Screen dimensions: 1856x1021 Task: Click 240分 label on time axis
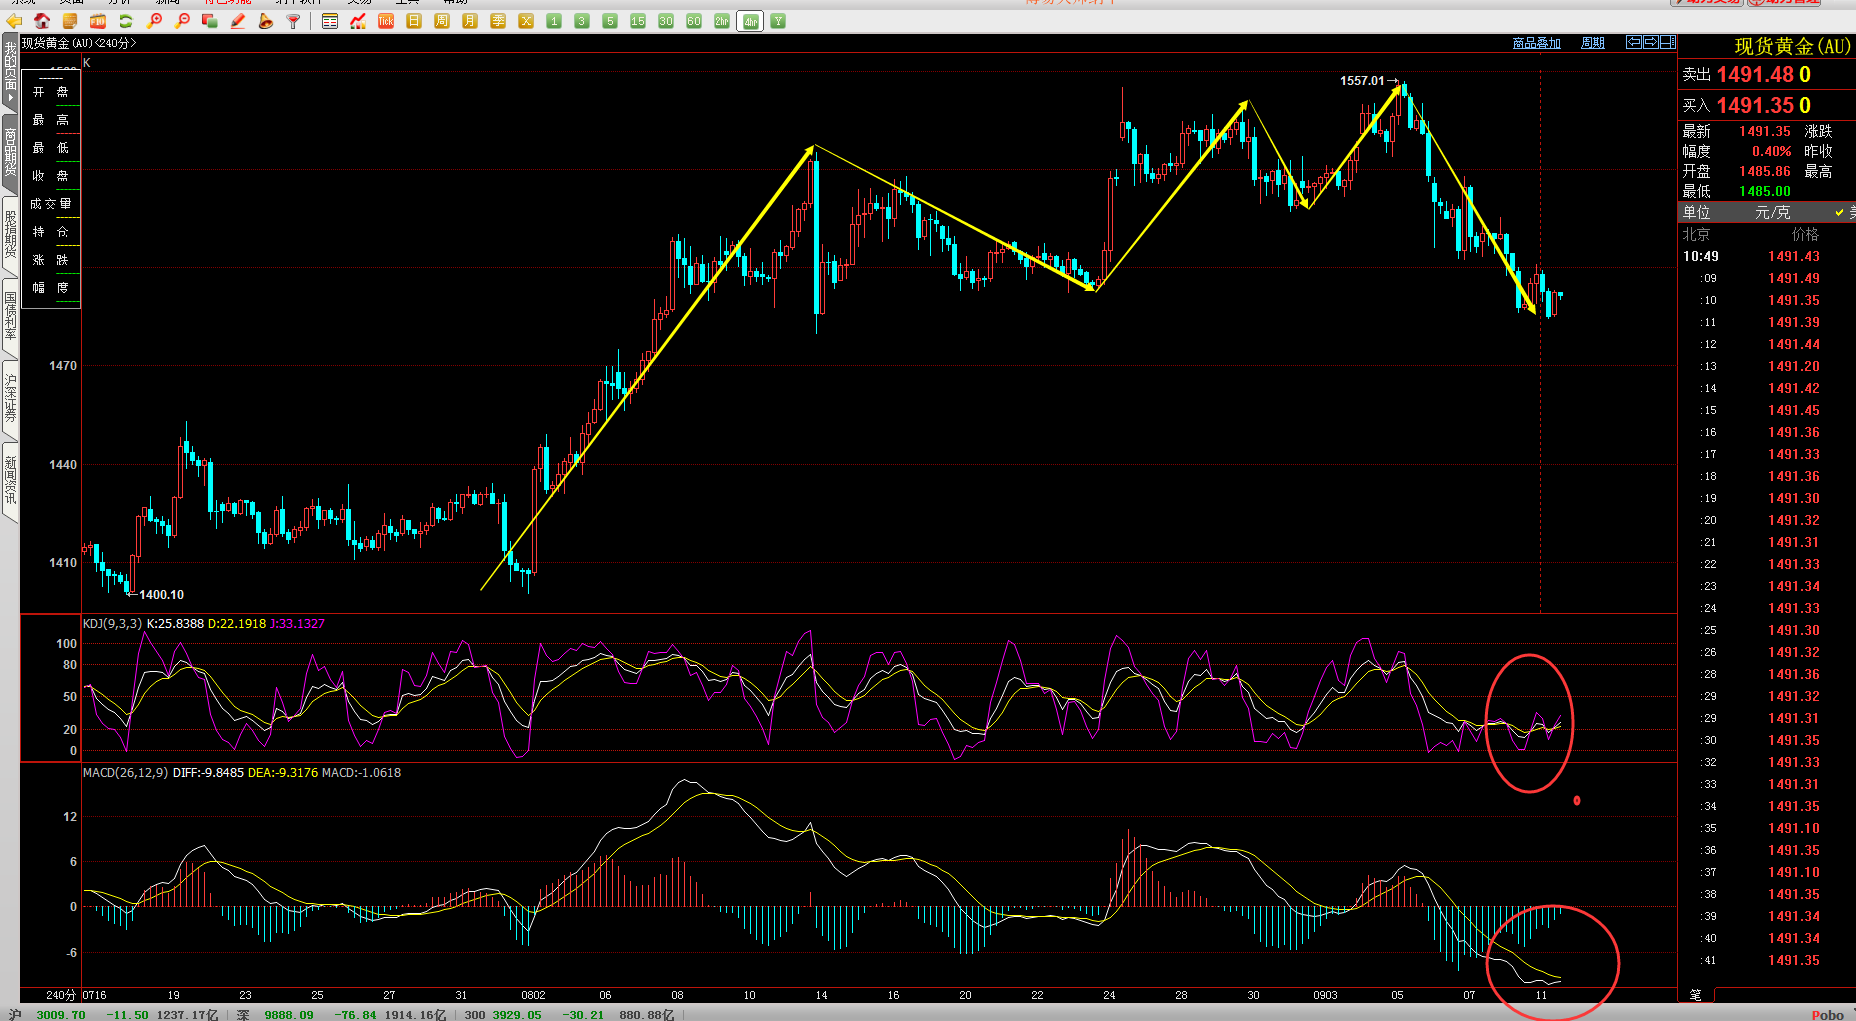coord(61,995)
